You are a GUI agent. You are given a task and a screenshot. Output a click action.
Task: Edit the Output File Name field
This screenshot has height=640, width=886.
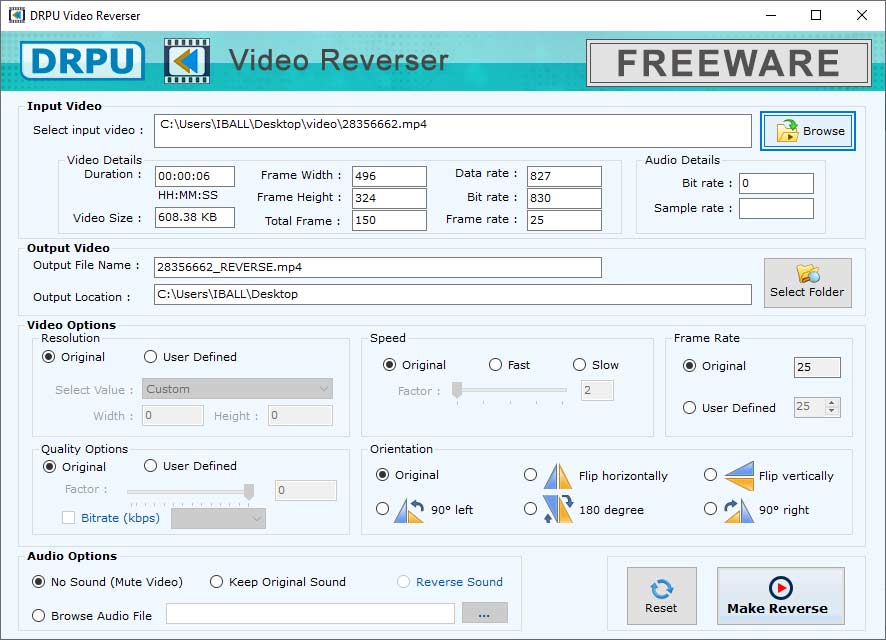pos(377,267)
